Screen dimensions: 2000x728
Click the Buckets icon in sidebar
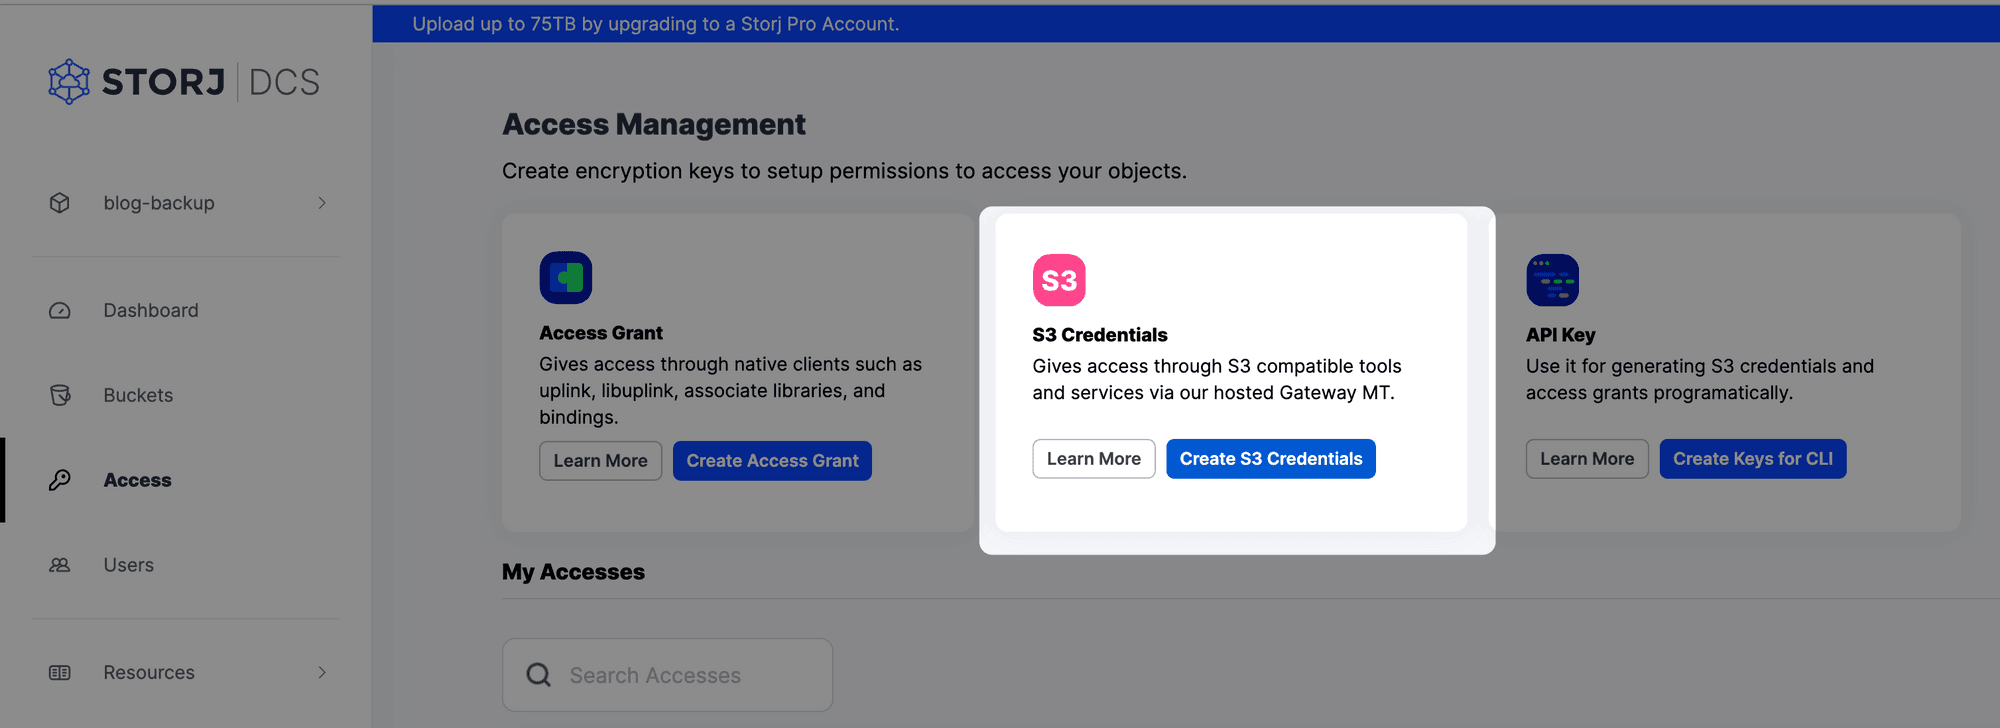pyautogui.click(x=60, y=395)
